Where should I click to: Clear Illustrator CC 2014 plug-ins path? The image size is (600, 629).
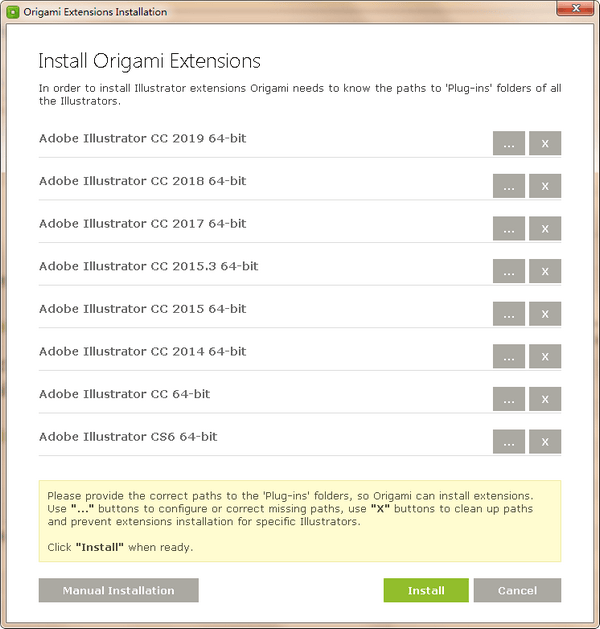coord(545,357)
